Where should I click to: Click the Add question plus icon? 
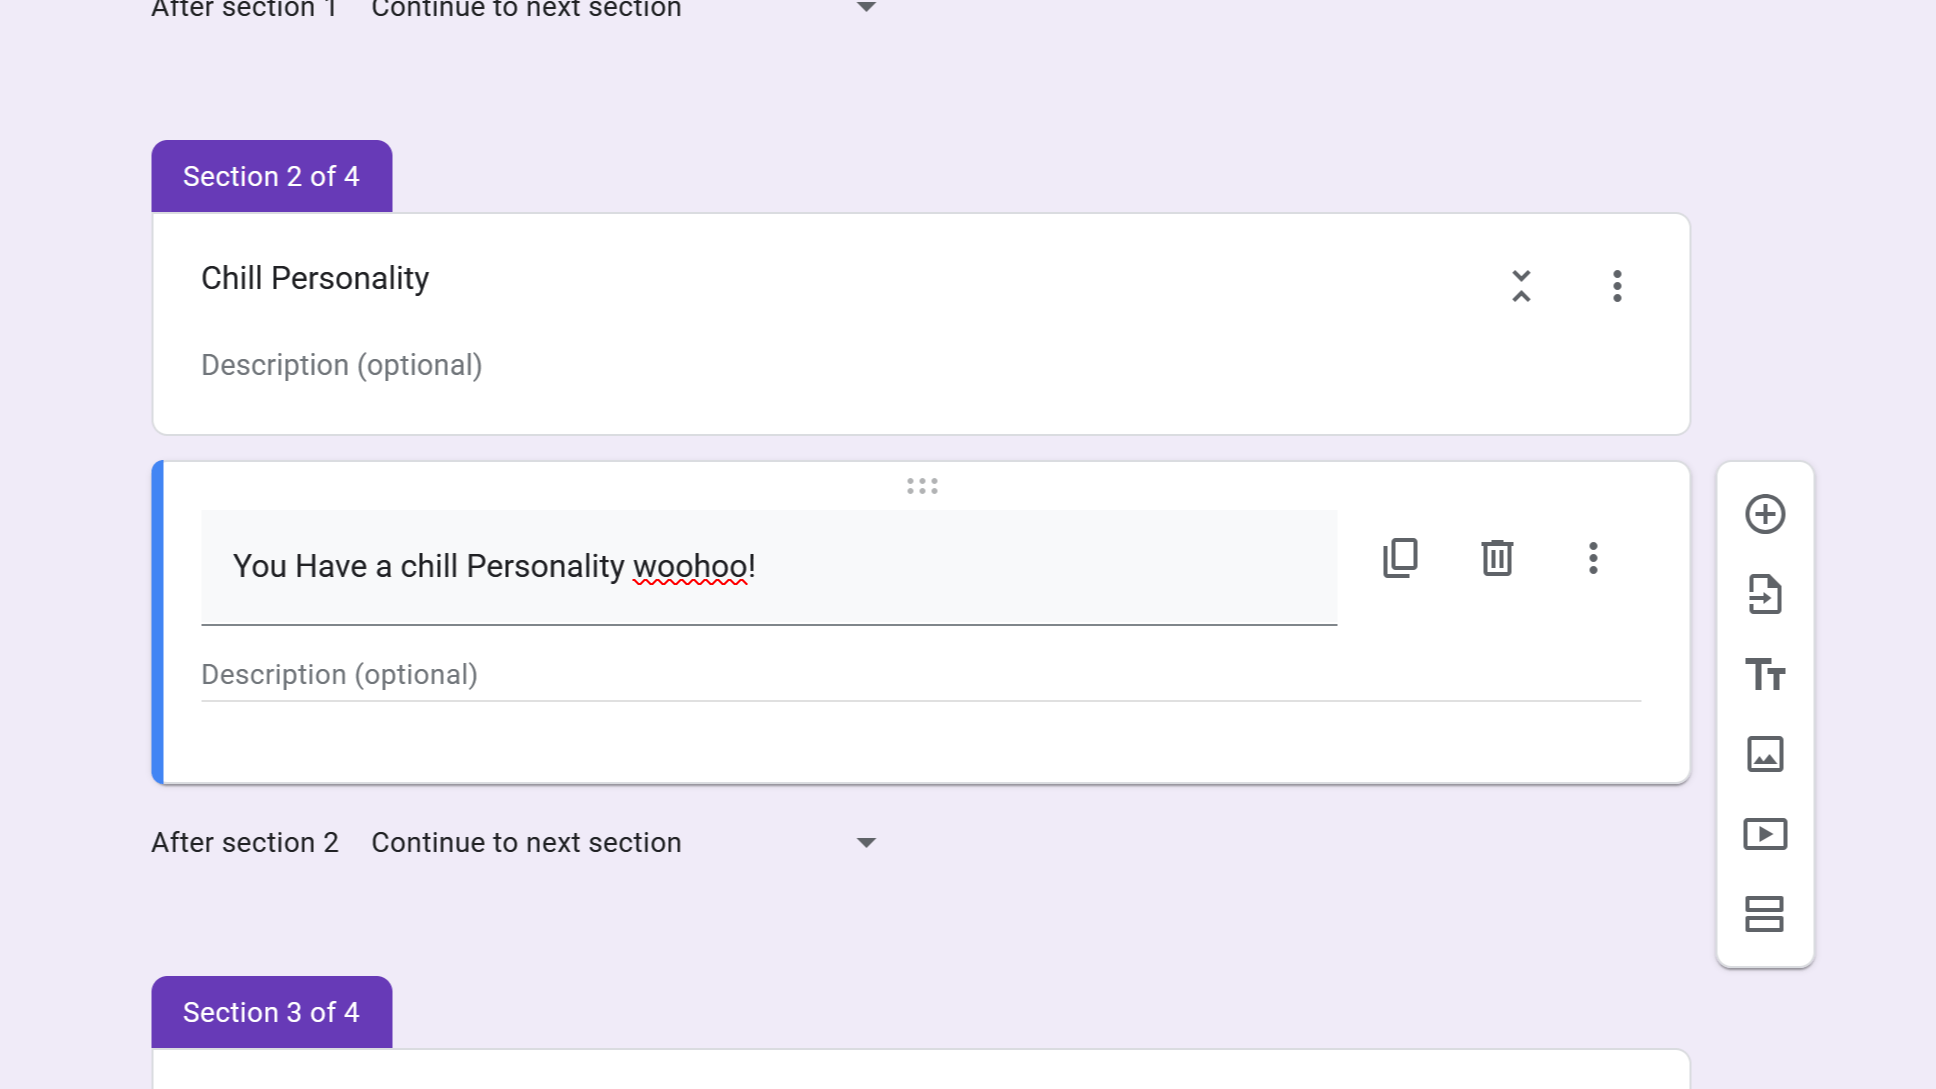[x=1765, y=514]
